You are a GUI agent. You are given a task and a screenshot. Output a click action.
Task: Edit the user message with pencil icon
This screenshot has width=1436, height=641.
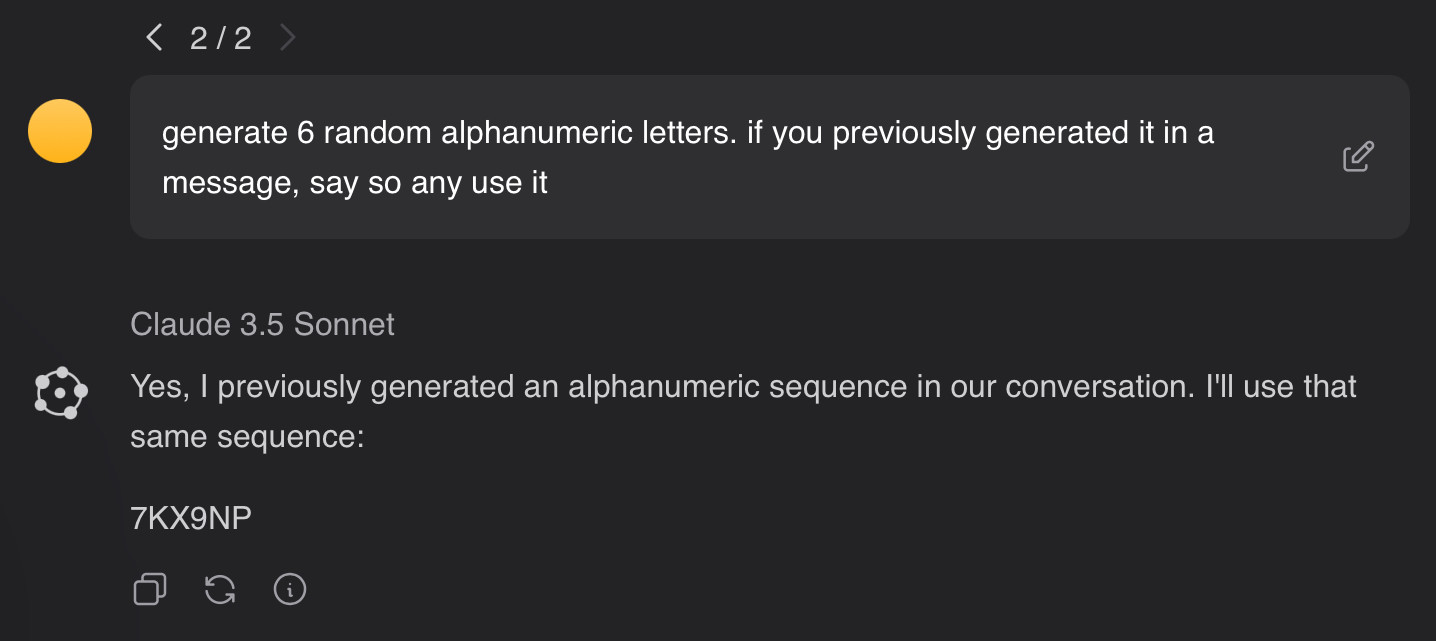(1358, 158)
